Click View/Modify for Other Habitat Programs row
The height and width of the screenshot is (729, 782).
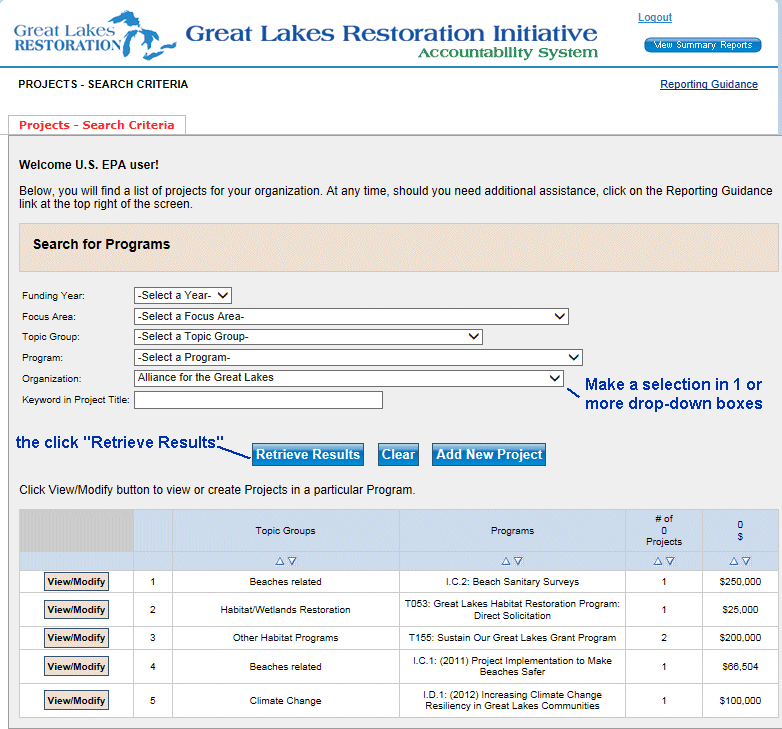(76, 638)
